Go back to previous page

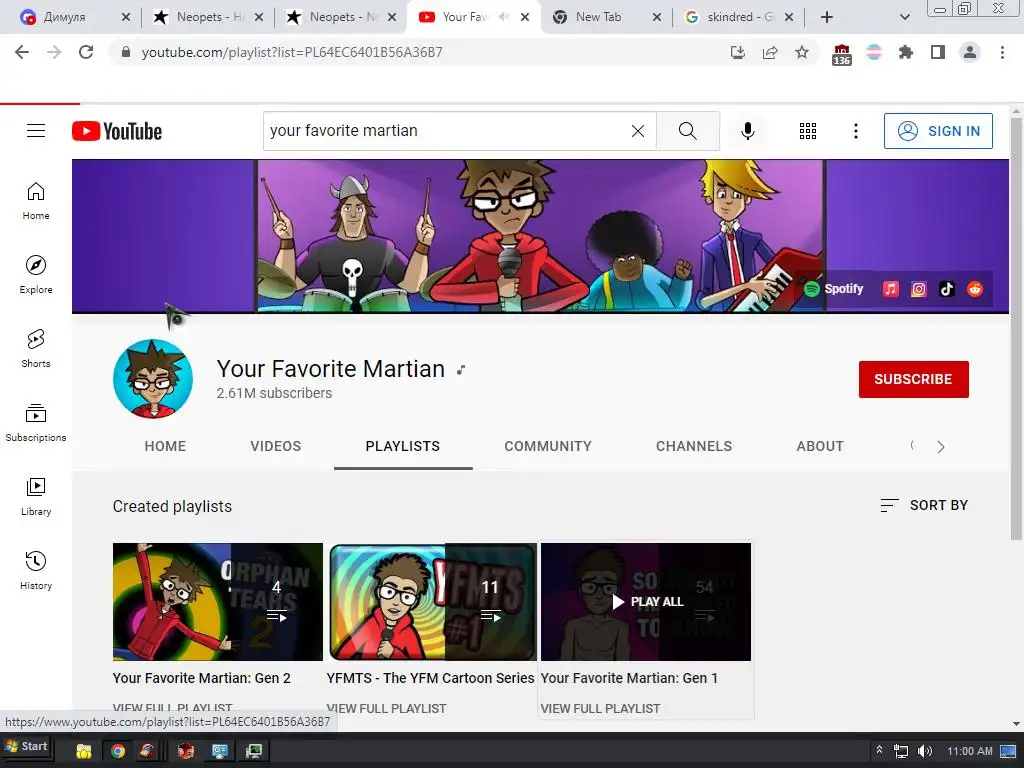tap(22, 52)
